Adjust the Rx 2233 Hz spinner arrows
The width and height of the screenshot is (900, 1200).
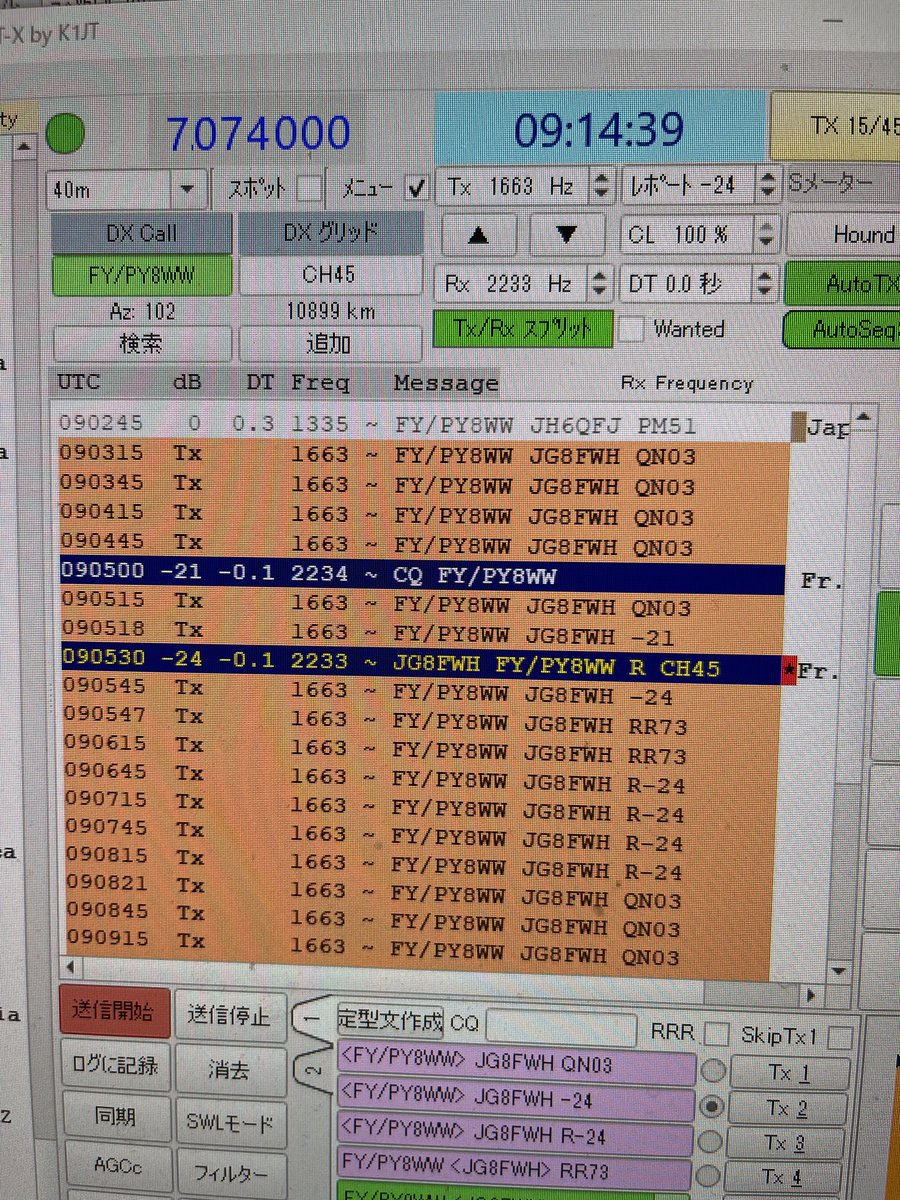coord(600,285)
